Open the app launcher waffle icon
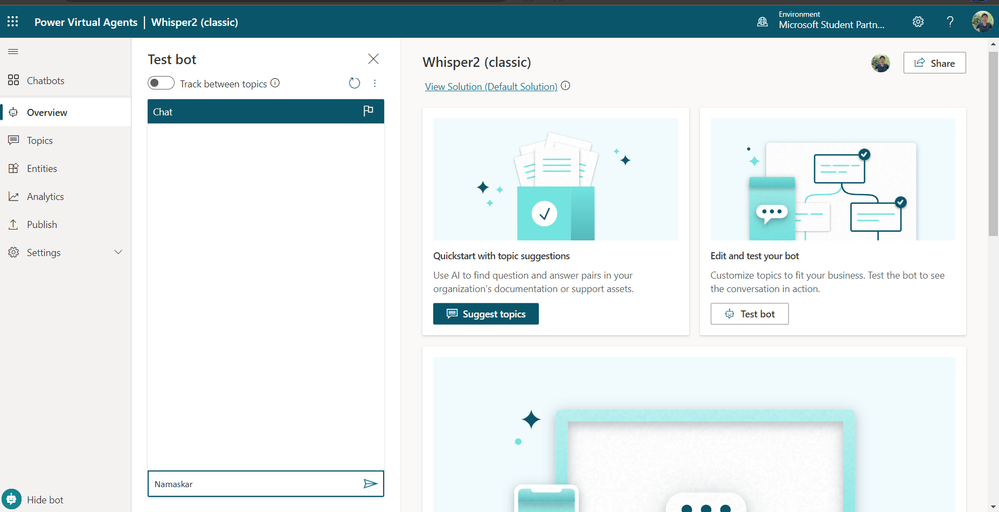The height and width of the screenshot is (512, 999). [x=13, y=22]
